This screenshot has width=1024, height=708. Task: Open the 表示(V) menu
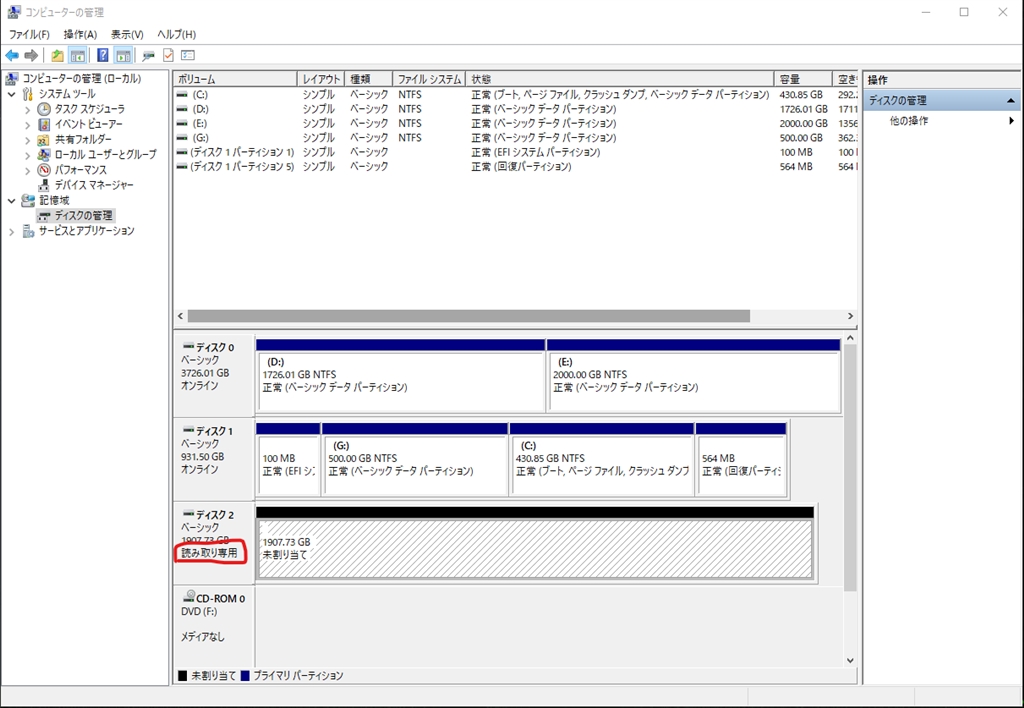click(x=127, y=34)
